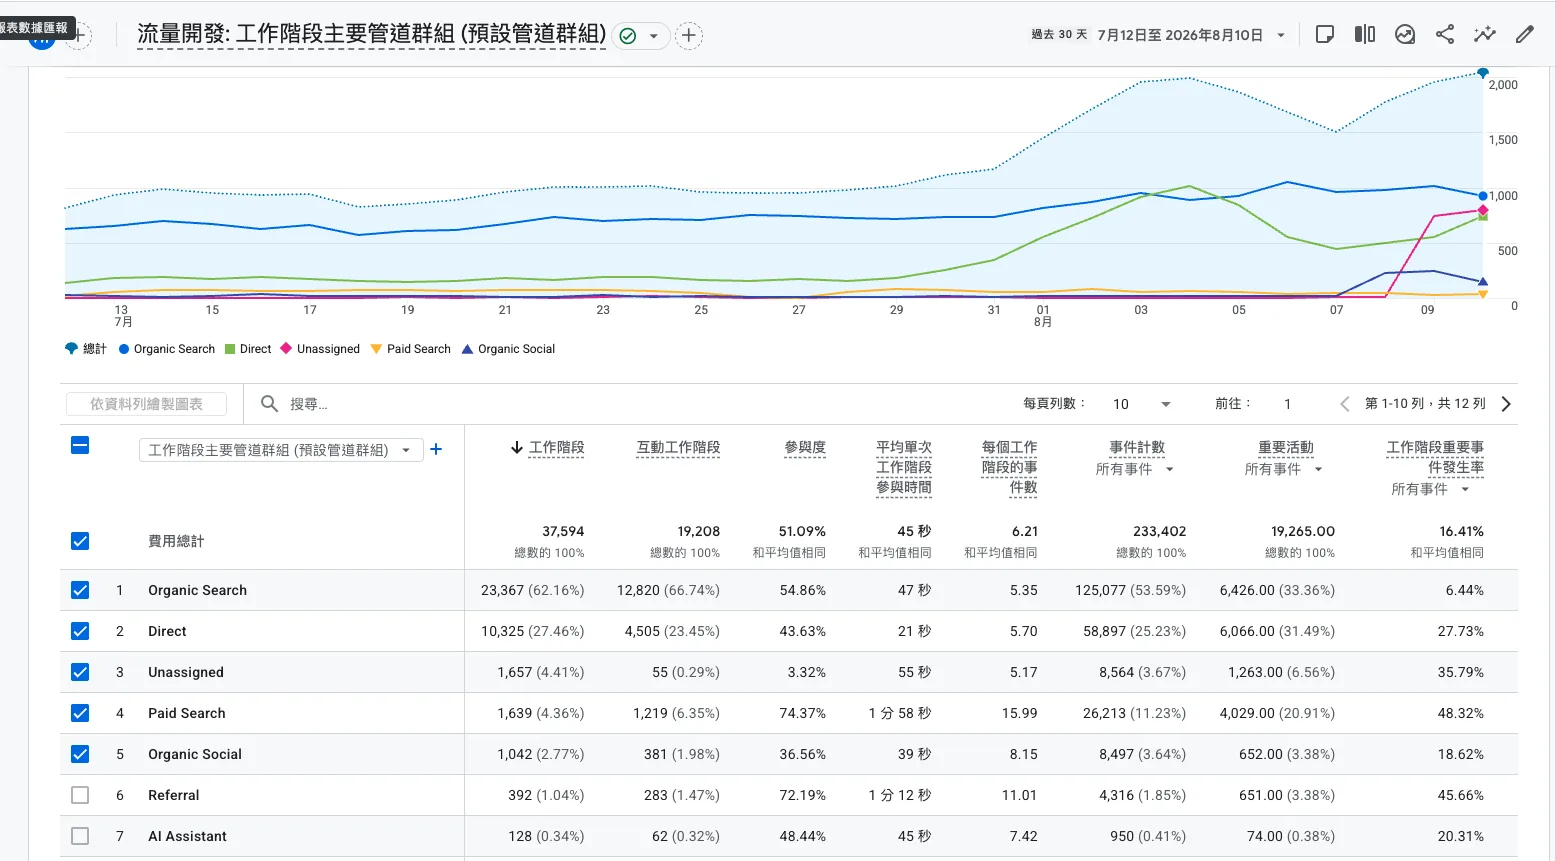Check the Referral row checkbox
1555x861 pixels.
(x=80, y=795)
